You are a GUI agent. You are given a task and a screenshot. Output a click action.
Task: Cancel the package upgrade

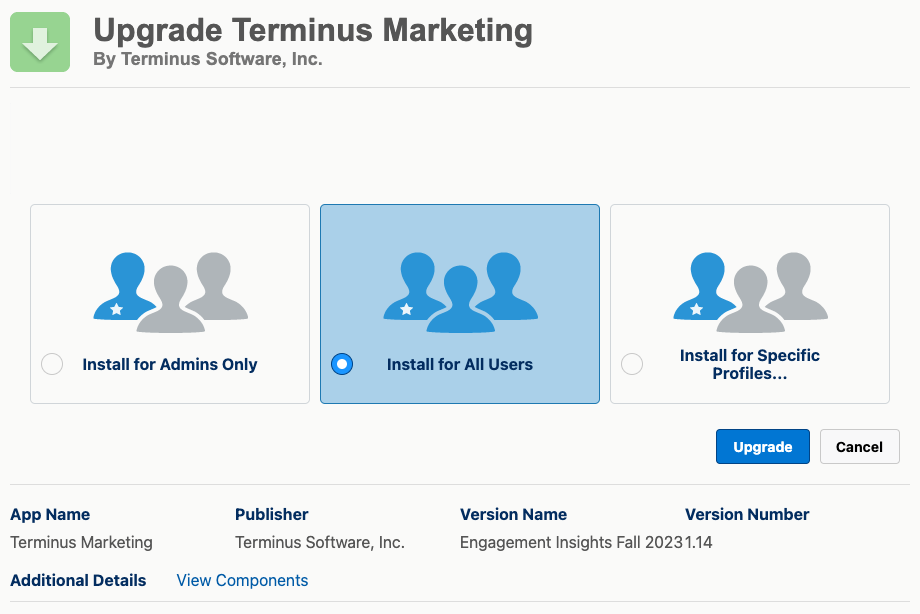[x=860, y=447]
